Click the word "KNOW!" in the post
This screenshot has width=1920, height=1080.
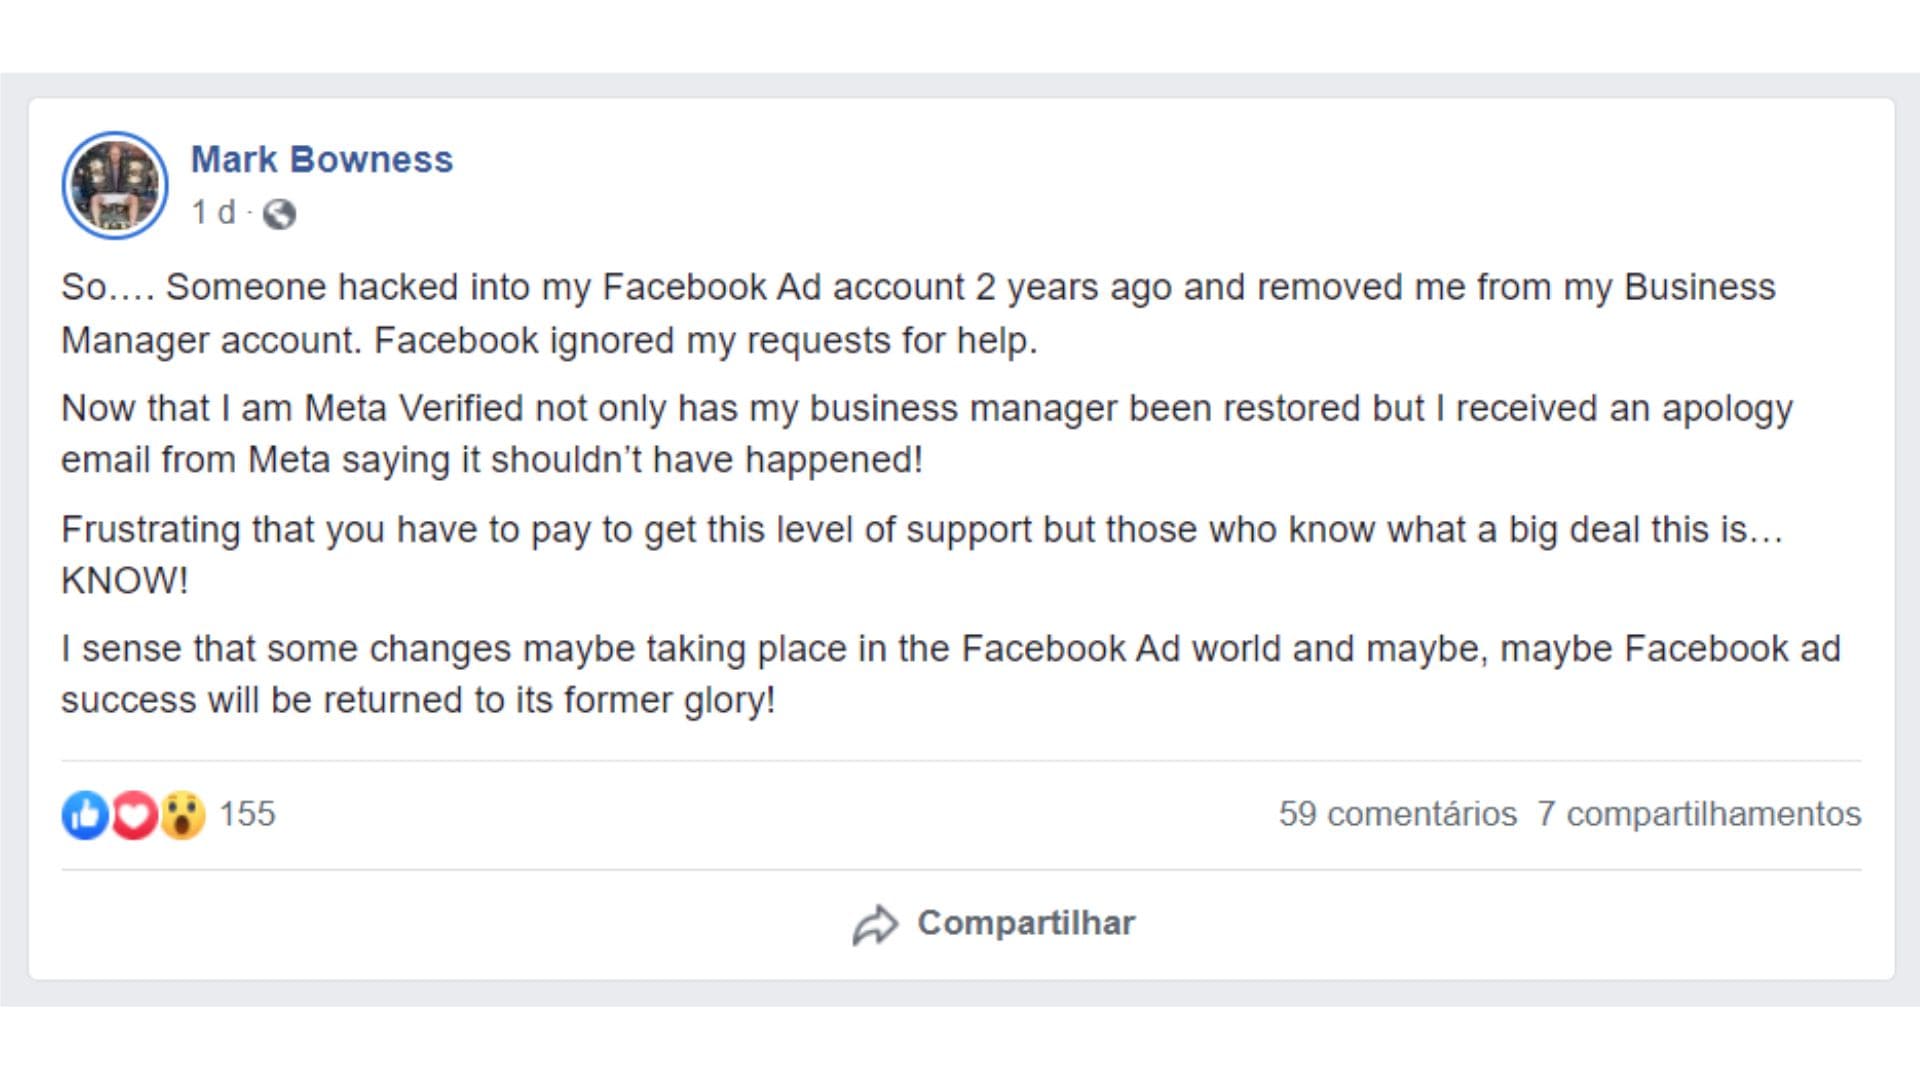(125, 581)
